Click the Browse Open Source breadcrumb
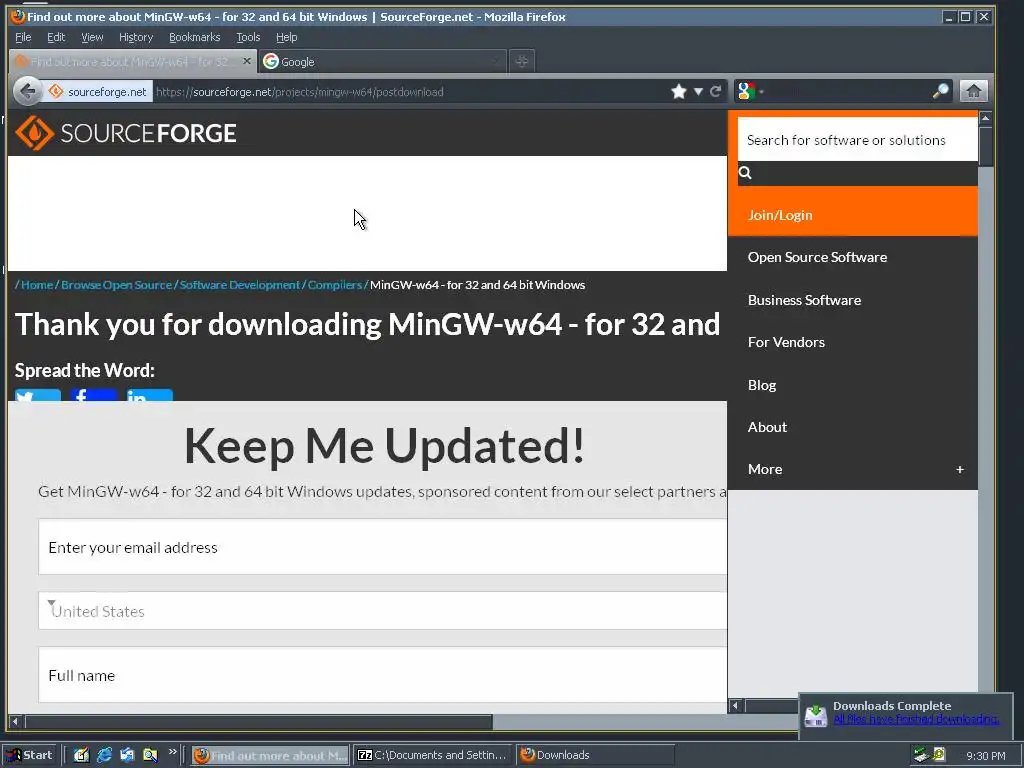This screenshot has width=1024, height=768. point(116,285)
